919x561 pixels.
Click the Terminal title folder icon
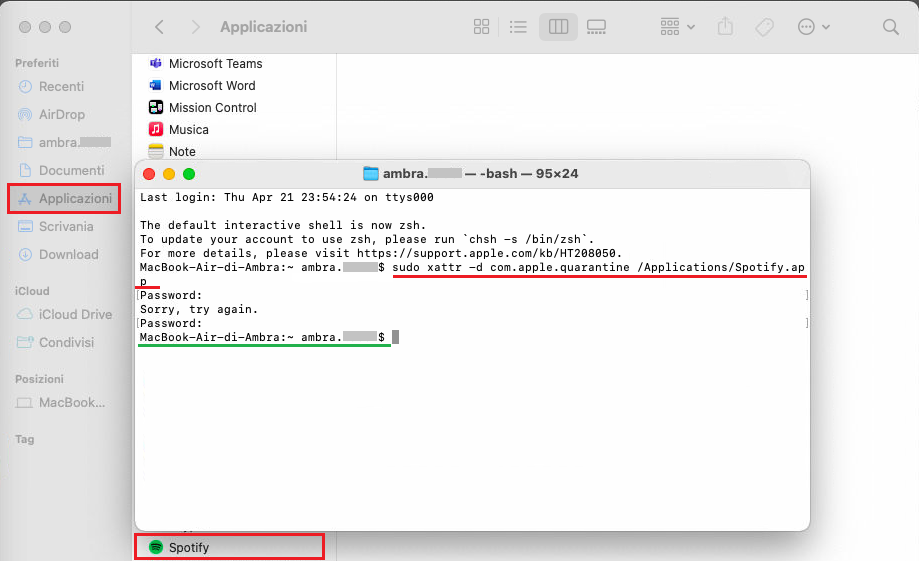coord(370,174)
